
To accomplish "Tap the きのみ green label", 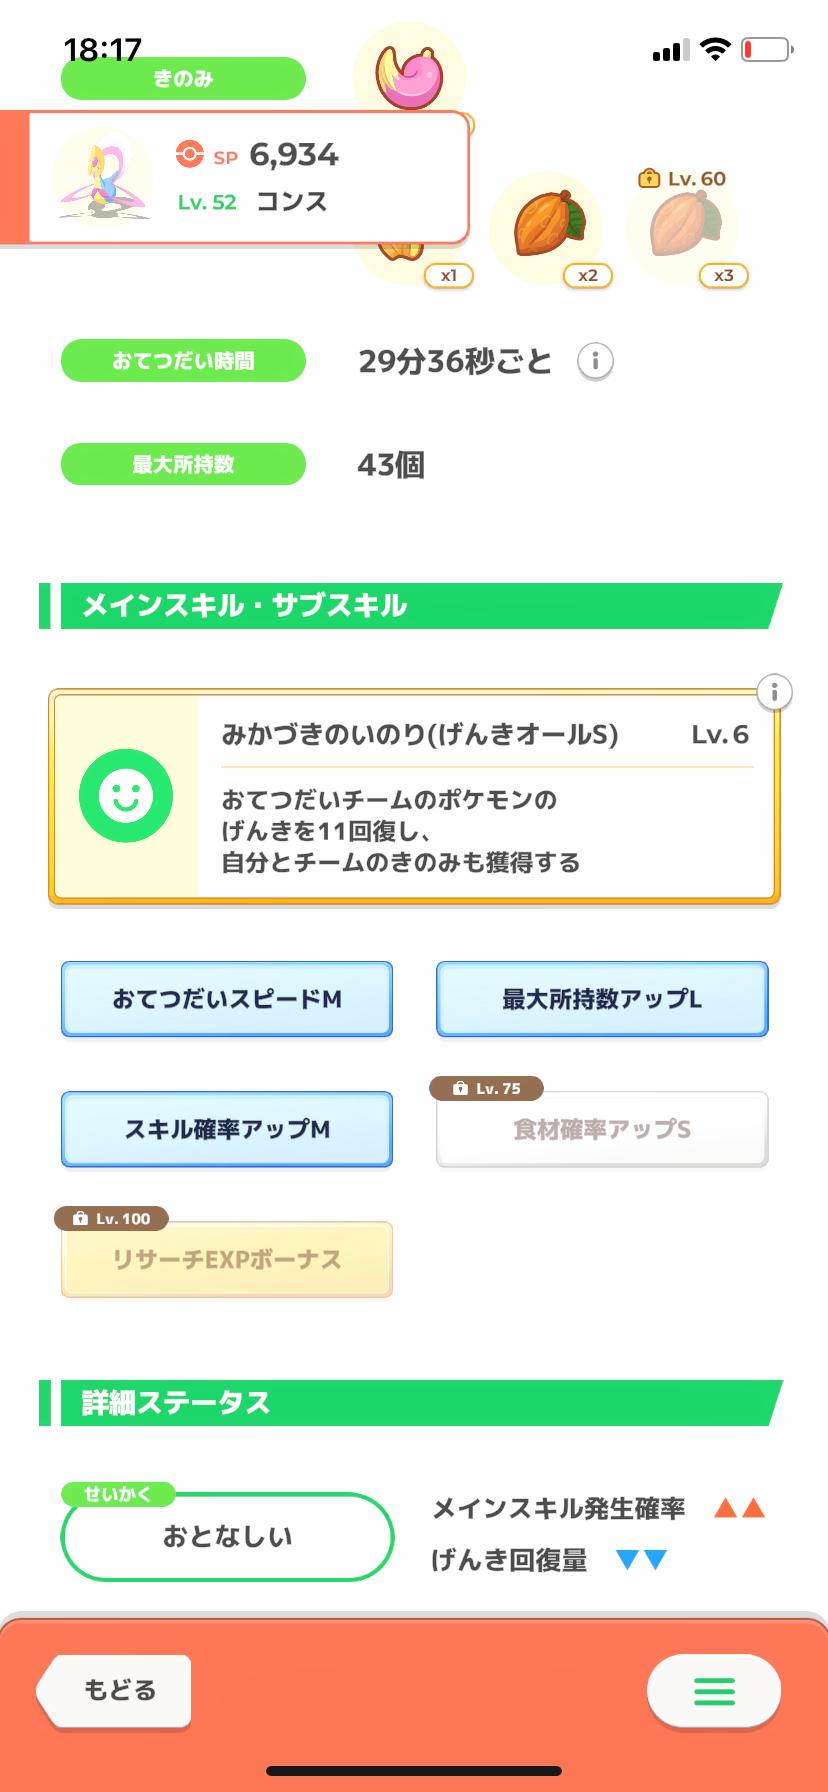I will tap(183, 79).
